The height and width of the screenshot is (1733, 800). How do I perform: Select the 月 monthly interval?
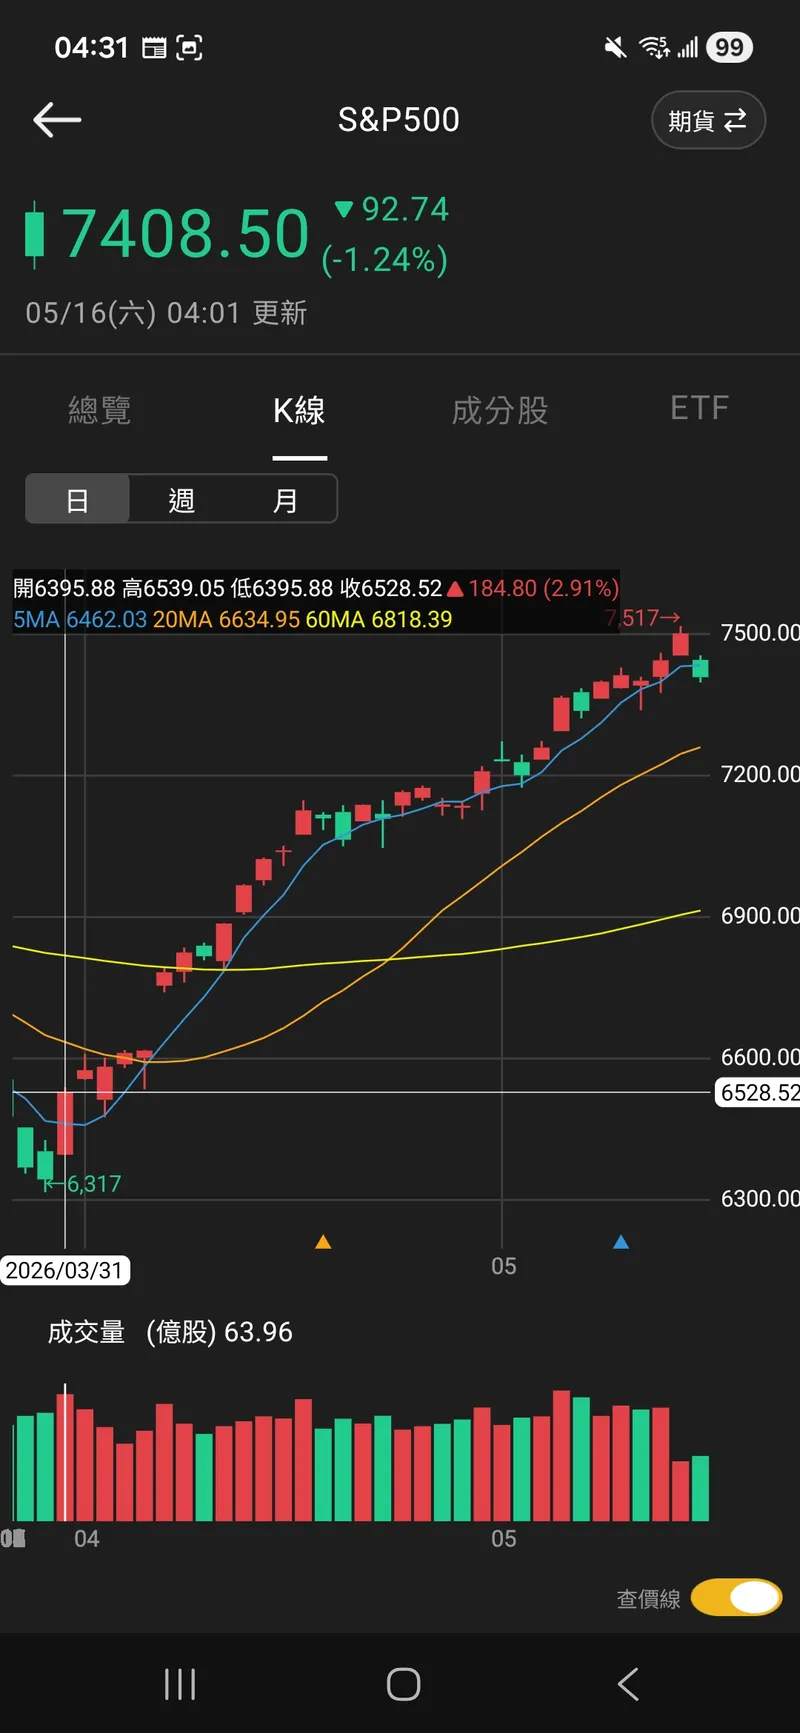tap(285, 499)
